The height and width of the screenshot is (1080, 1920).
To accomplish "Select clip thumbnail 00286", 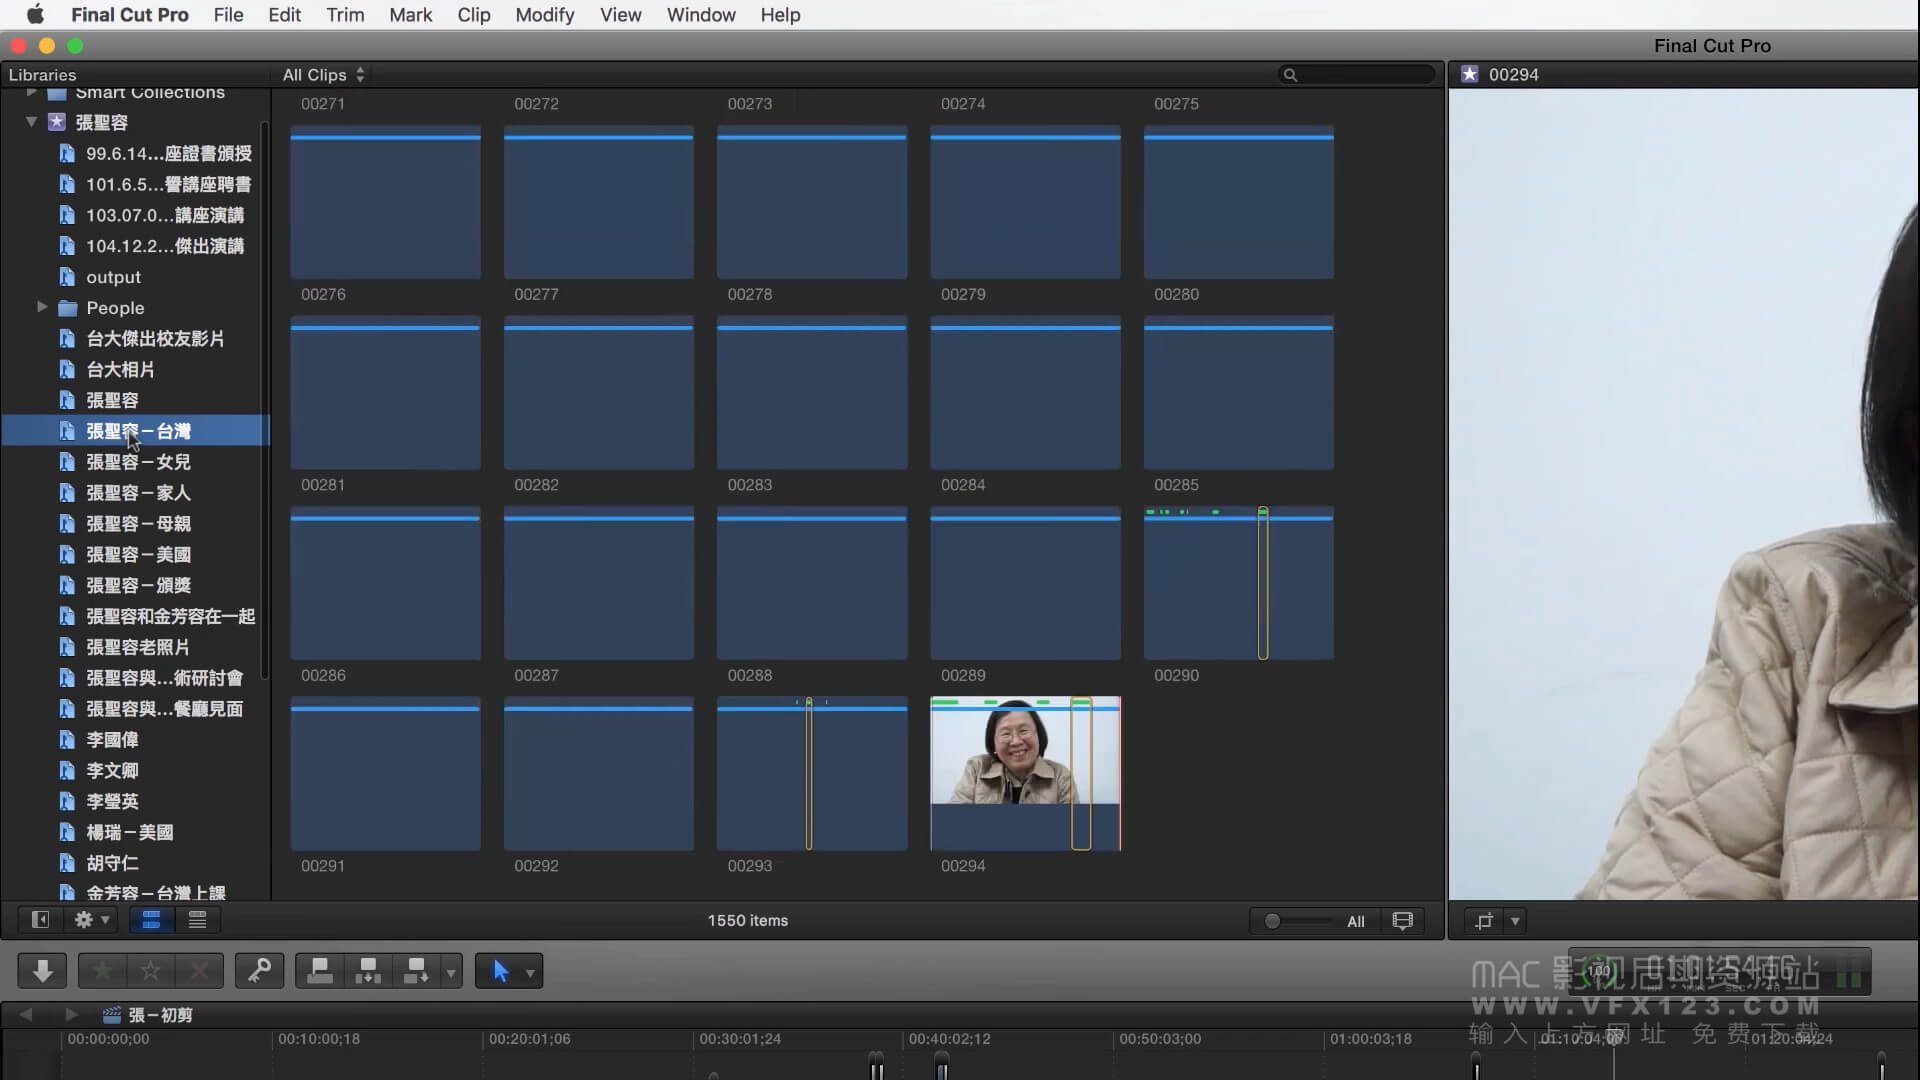I will click(385, 583).
